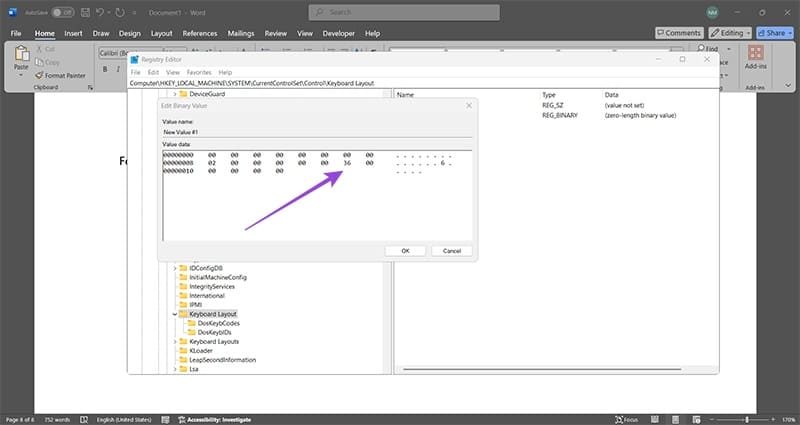800x425 pixels.
Task: Click the Cut scissors icon
Action: point(40,49)
